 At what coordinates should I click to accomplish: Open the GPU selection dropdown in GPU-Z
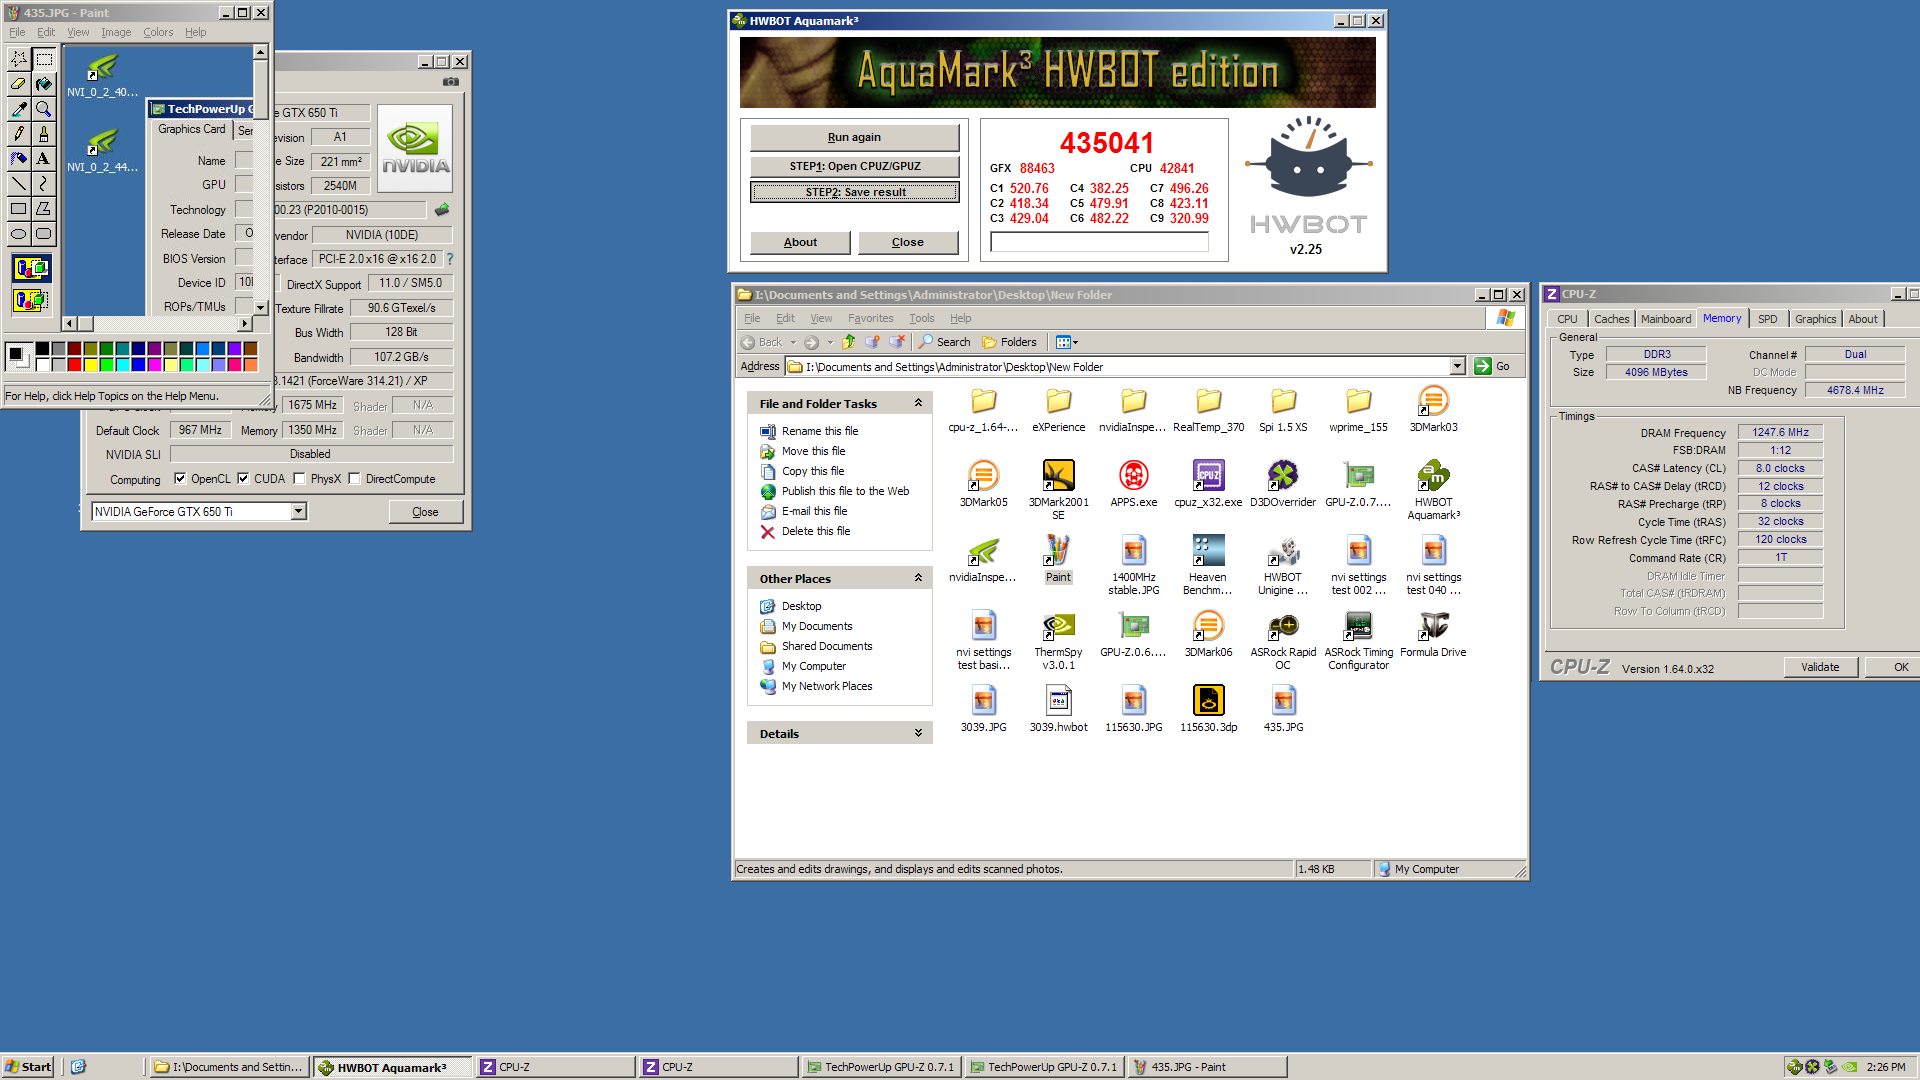[298, 512]
